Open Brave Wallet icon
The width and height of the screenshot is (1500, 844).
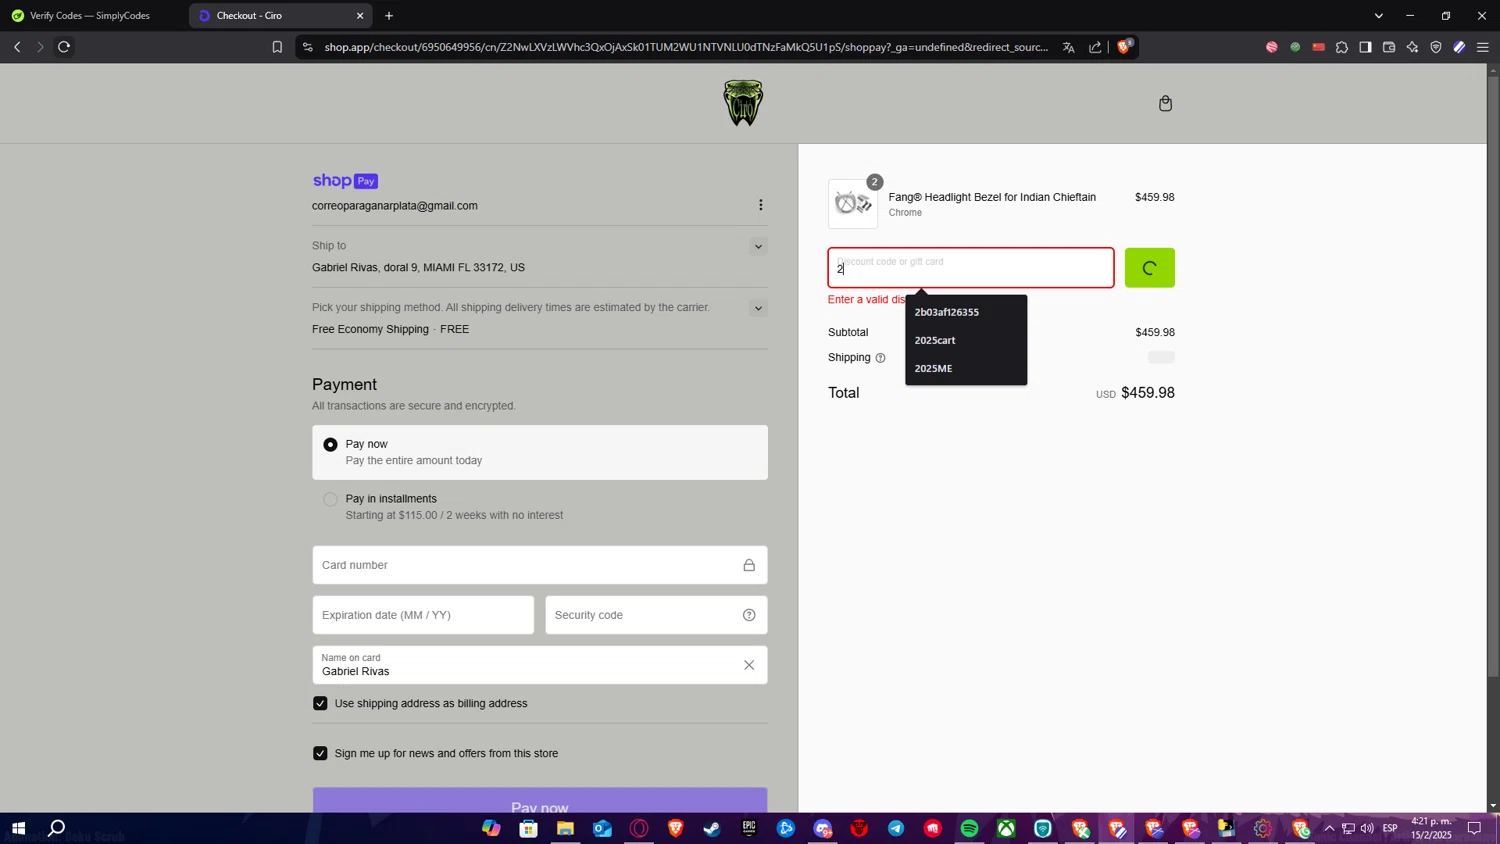[x=1389, y=47]
